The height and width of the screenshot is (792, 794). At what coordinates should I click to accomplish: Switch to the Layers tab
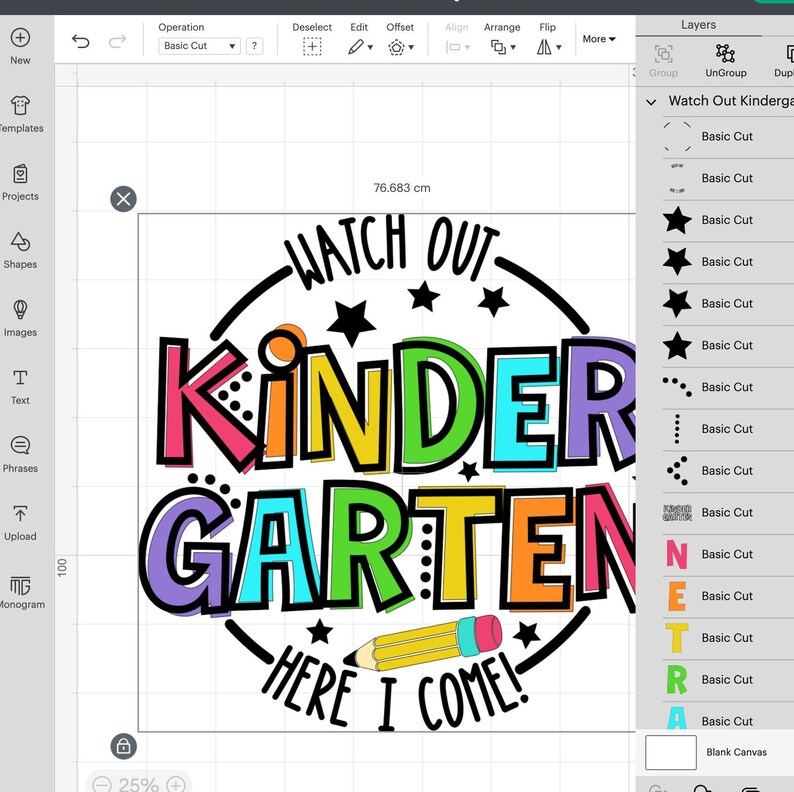point(698,25)
